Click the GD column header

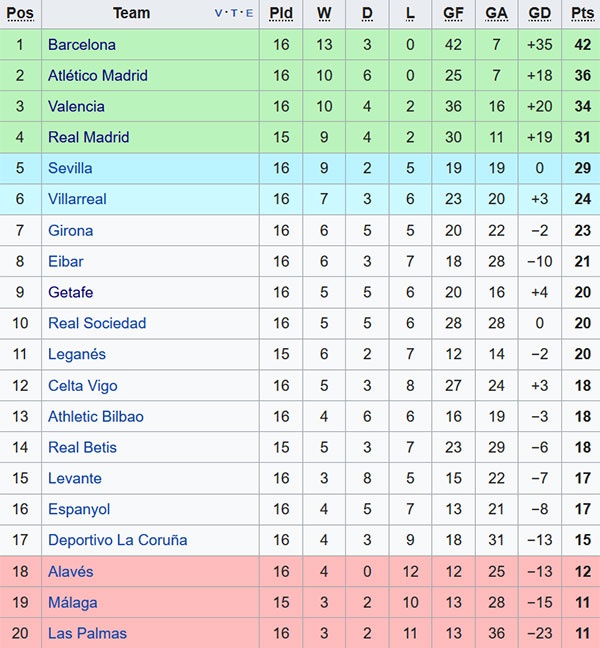540,14
